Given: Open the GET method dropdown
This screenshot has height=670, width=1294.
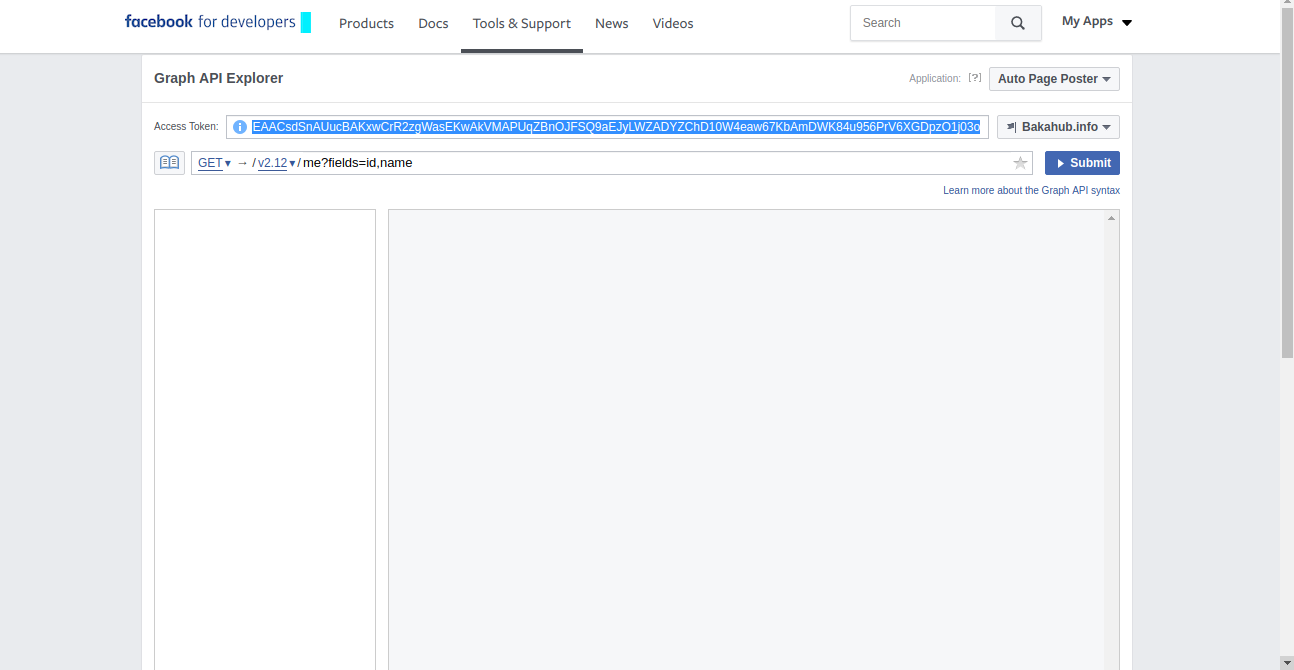Looking at the screenshot, I should click(214, 163).
